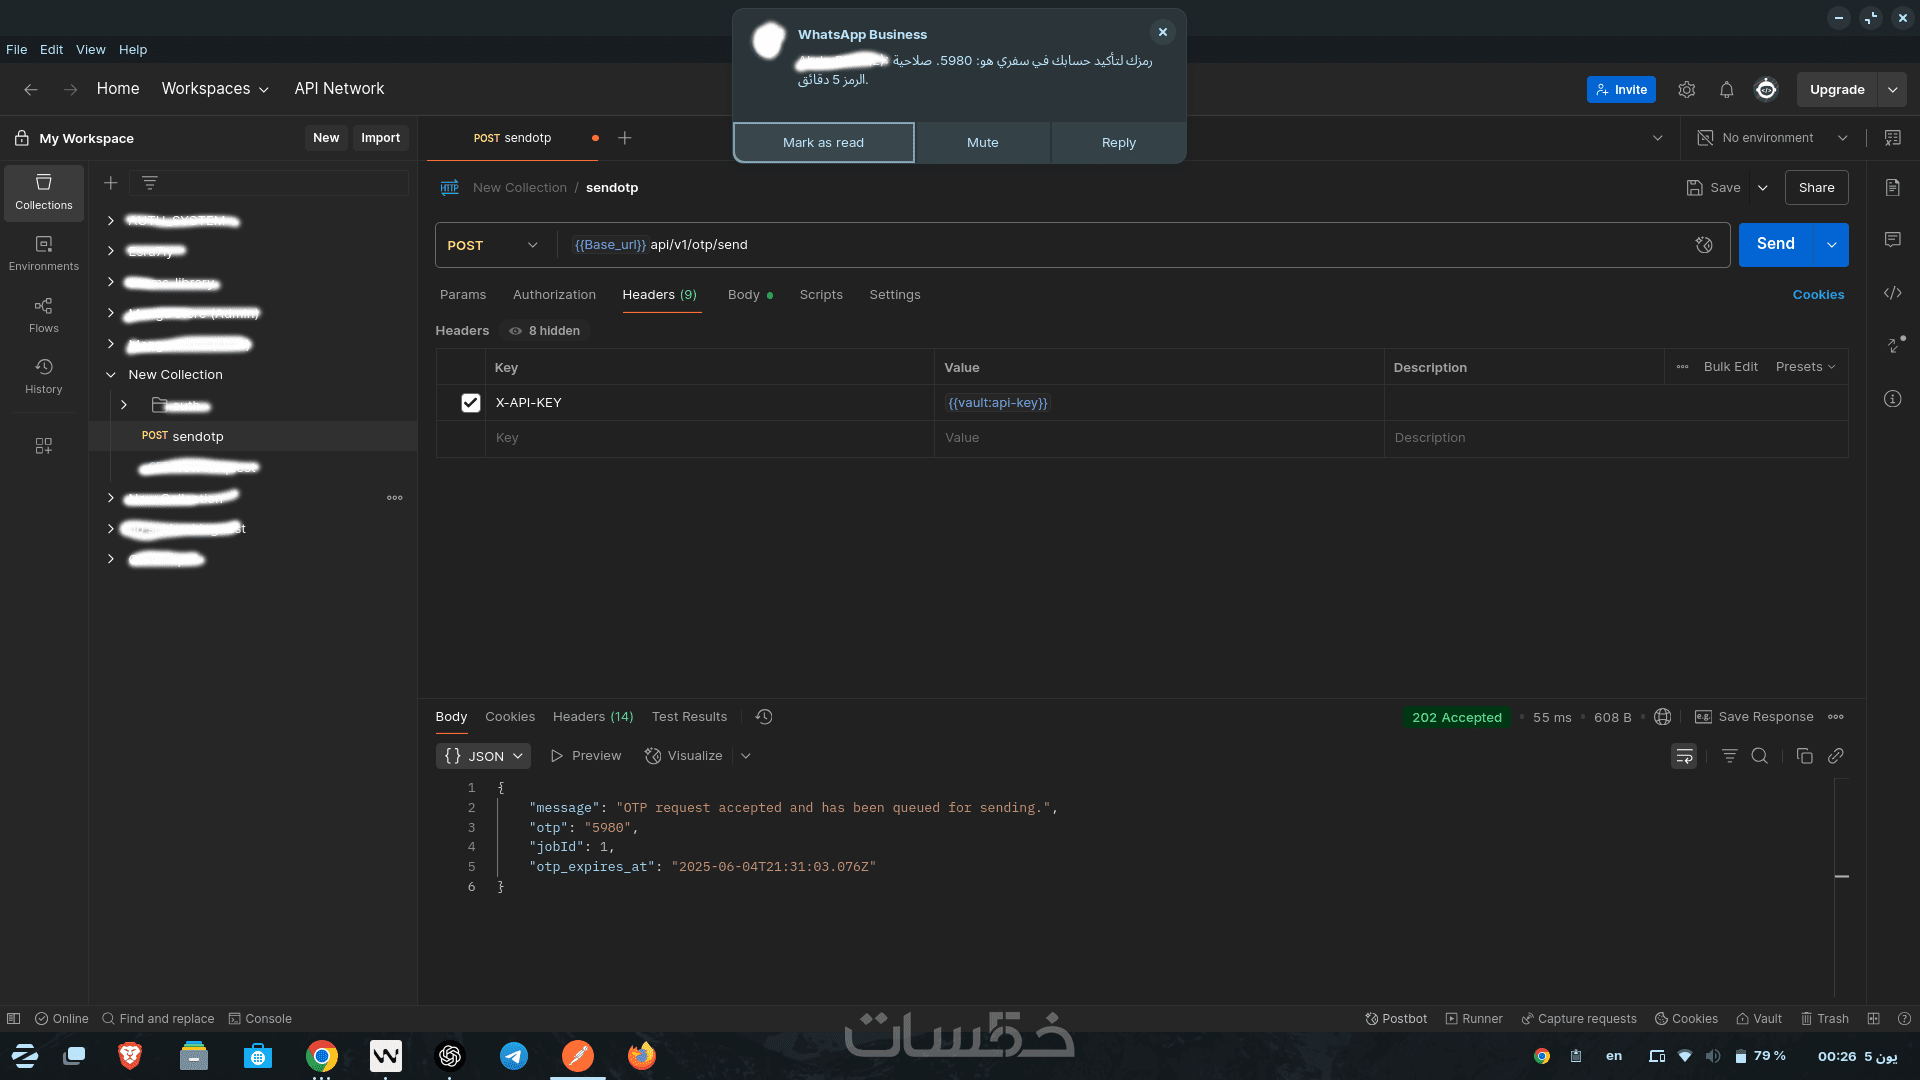Open response history clock icon
Image resolution: width=1920 pixels, height=1080 pixels.
[x=764, y=717]
